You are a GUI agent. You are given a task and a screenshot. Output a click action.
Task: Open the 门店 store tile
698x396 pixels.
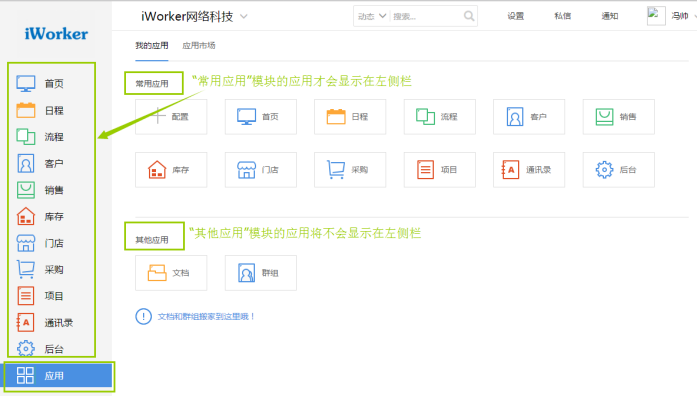tap(260, 170)
